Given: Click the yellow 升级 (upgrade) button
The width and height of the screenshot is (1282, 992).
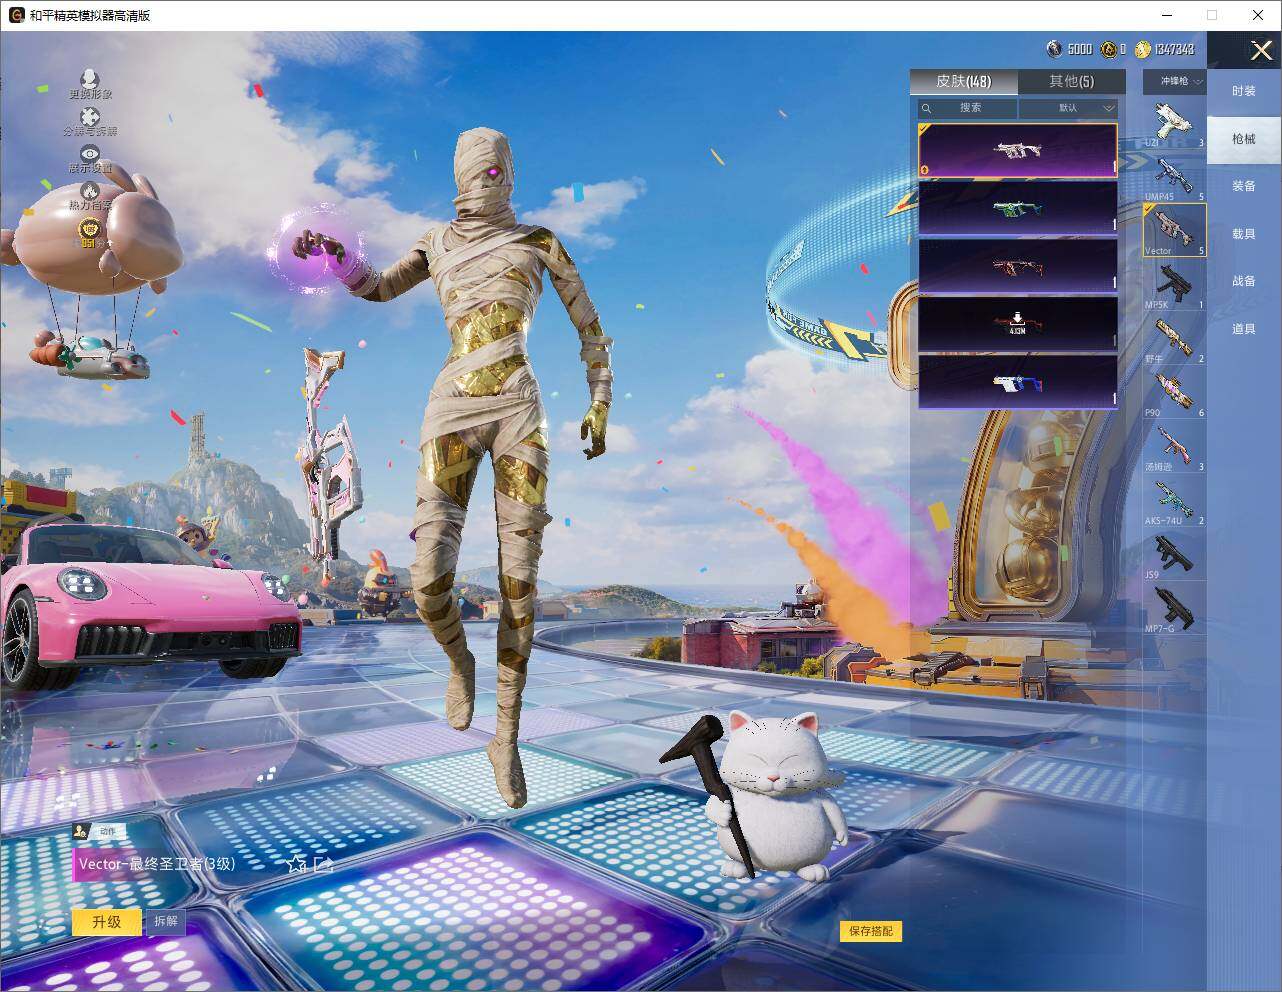Looking at the screenshot, I should pos(106,921).
